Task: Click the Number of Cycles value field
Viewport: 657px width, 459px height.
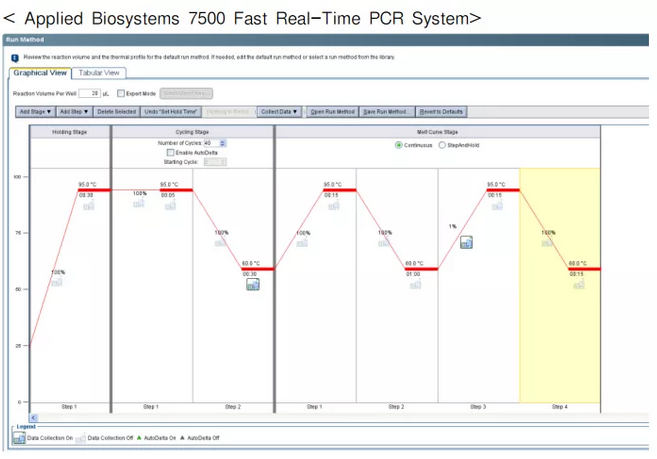Action: (212, 143)
